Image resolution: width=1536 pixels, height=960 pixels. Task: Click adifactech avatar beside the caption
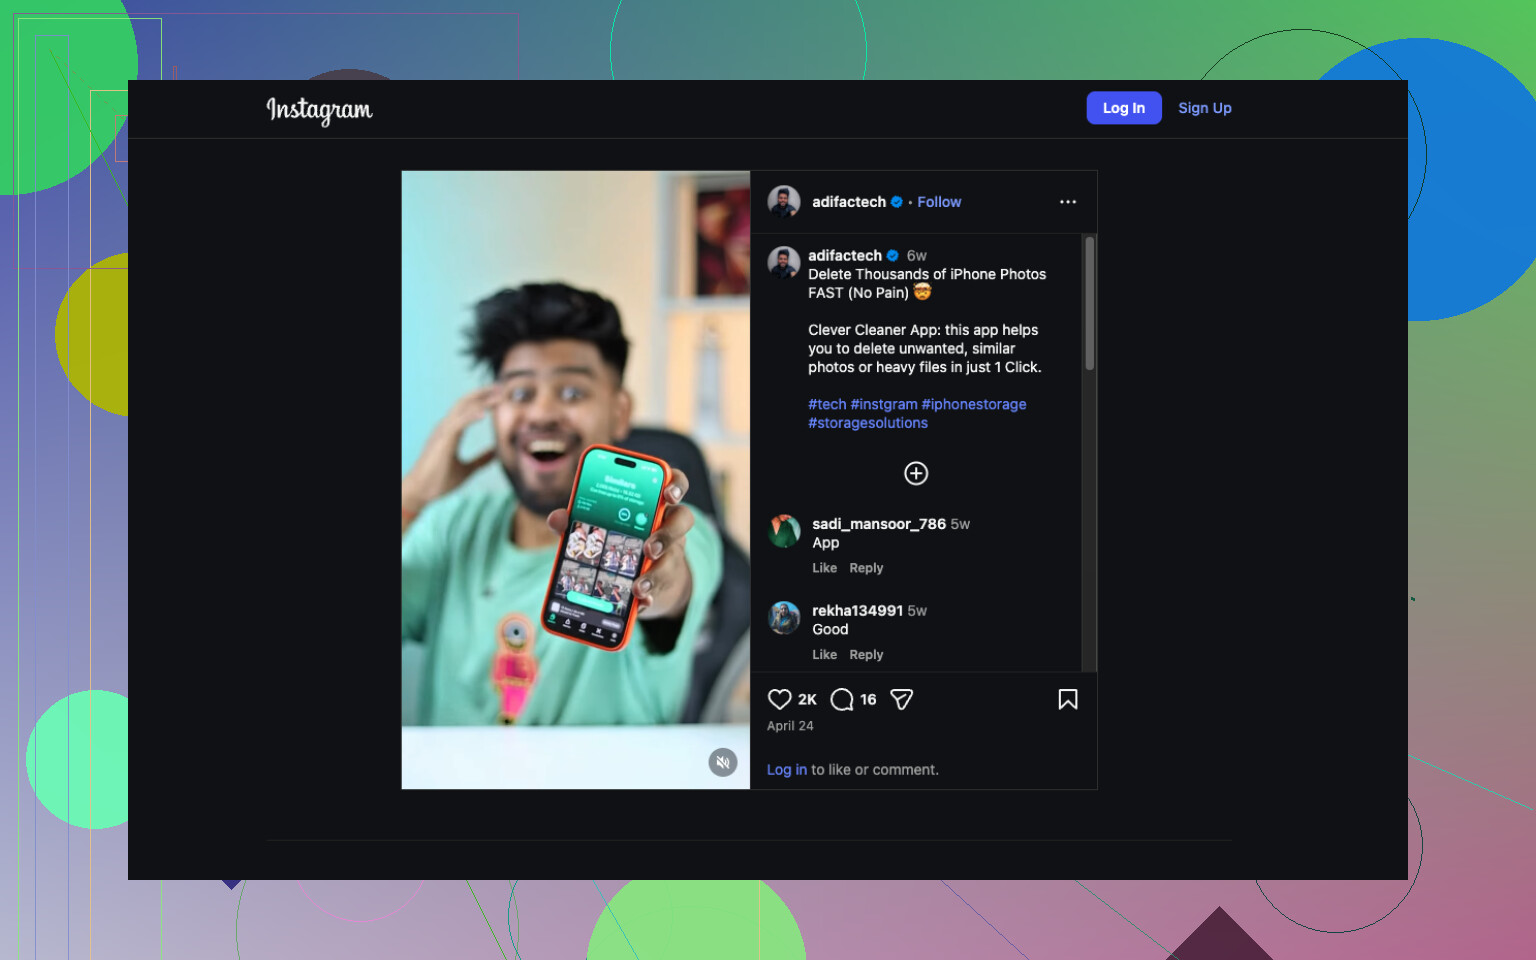point(784,263)
